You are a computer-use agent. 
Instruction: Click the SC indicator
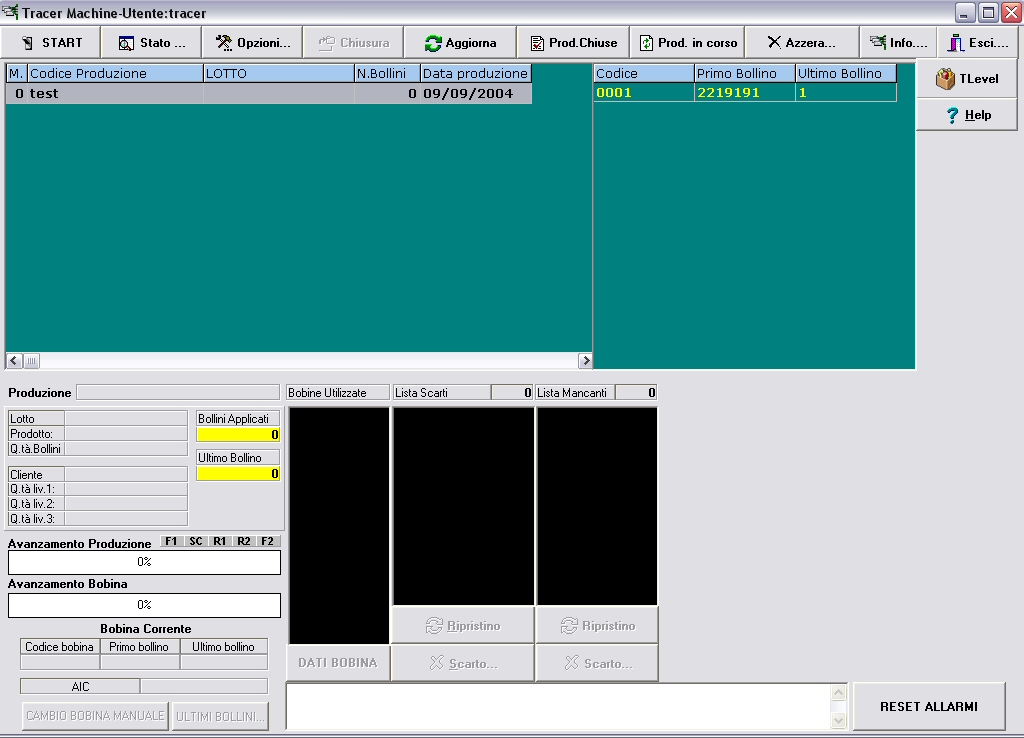(x=195, y=541)
